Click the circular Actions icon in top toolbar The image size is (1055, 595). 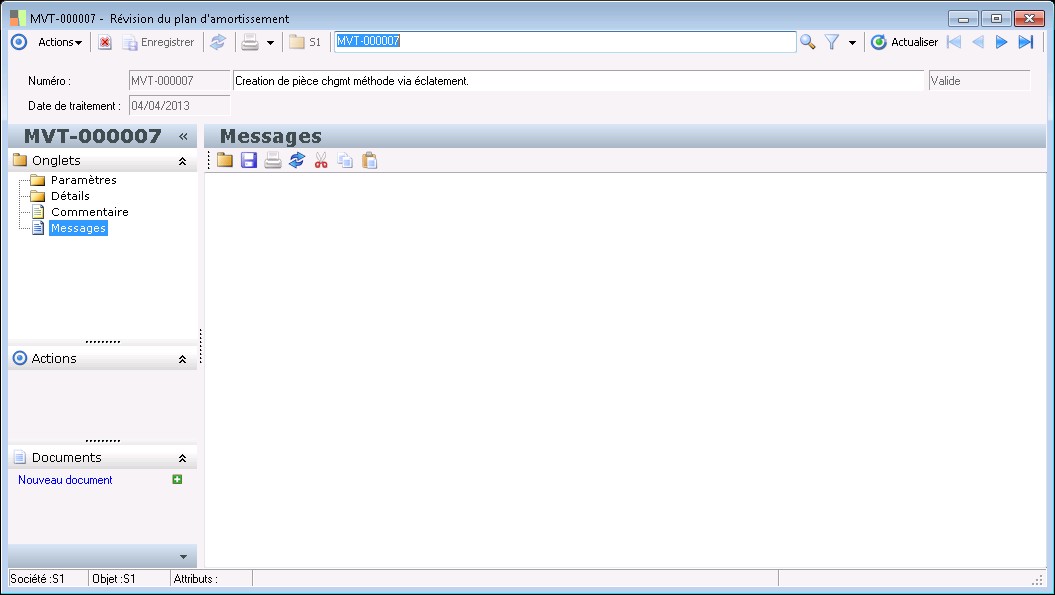(x=20, y=42)
